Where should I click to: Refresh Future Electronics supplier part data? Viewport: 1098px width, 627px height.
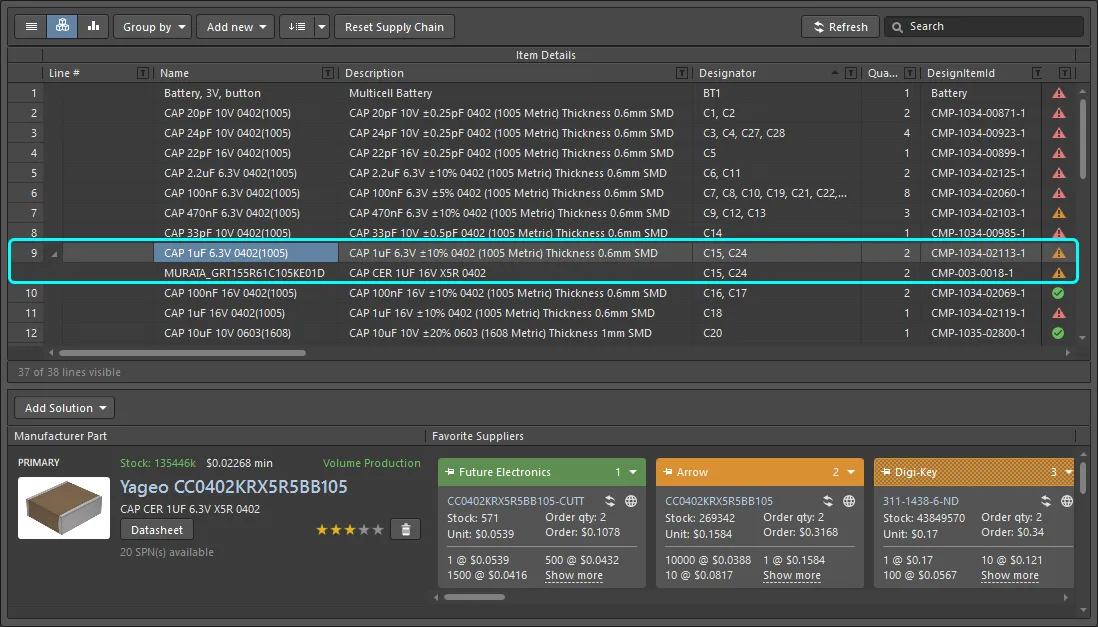[x=610, y=501]
